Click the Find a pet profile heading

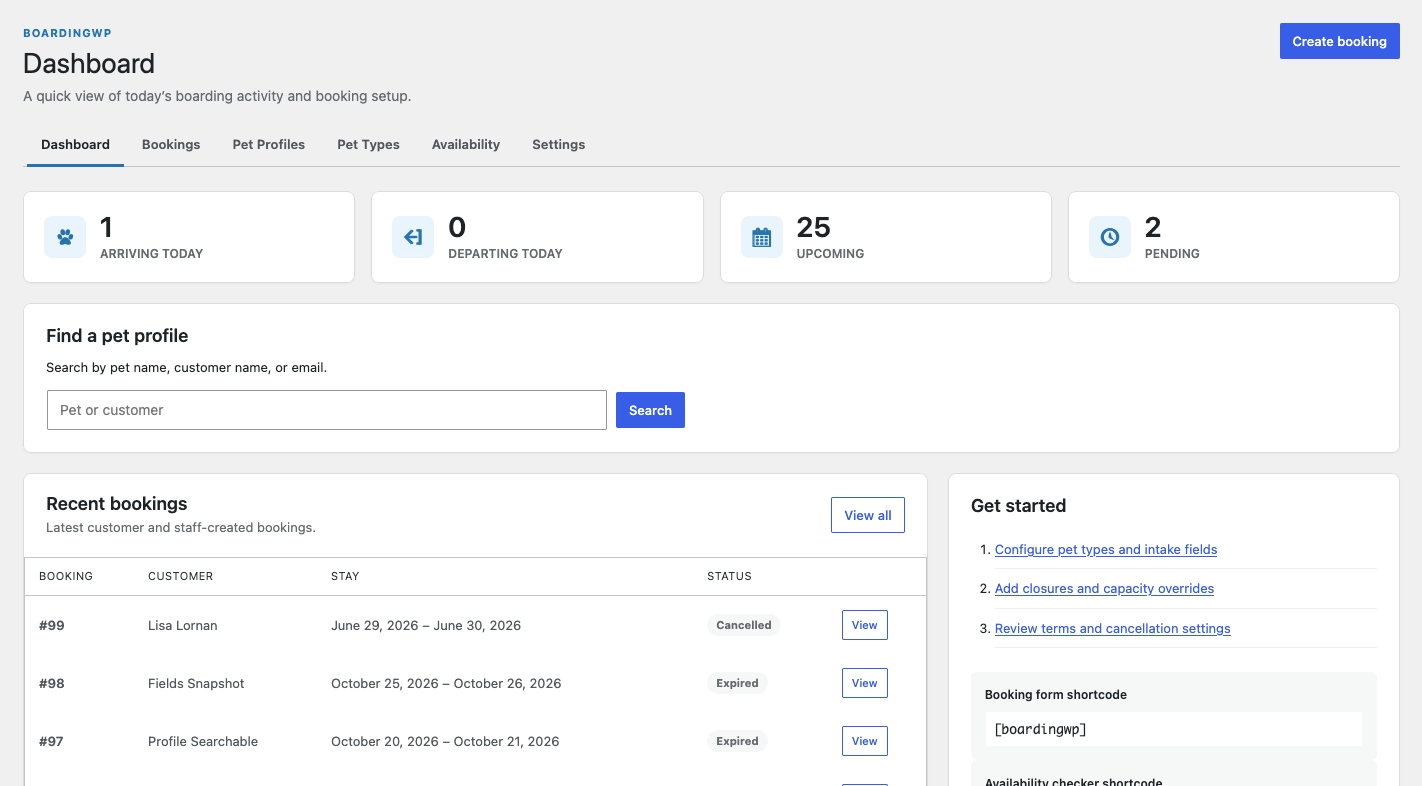(117, 335)
